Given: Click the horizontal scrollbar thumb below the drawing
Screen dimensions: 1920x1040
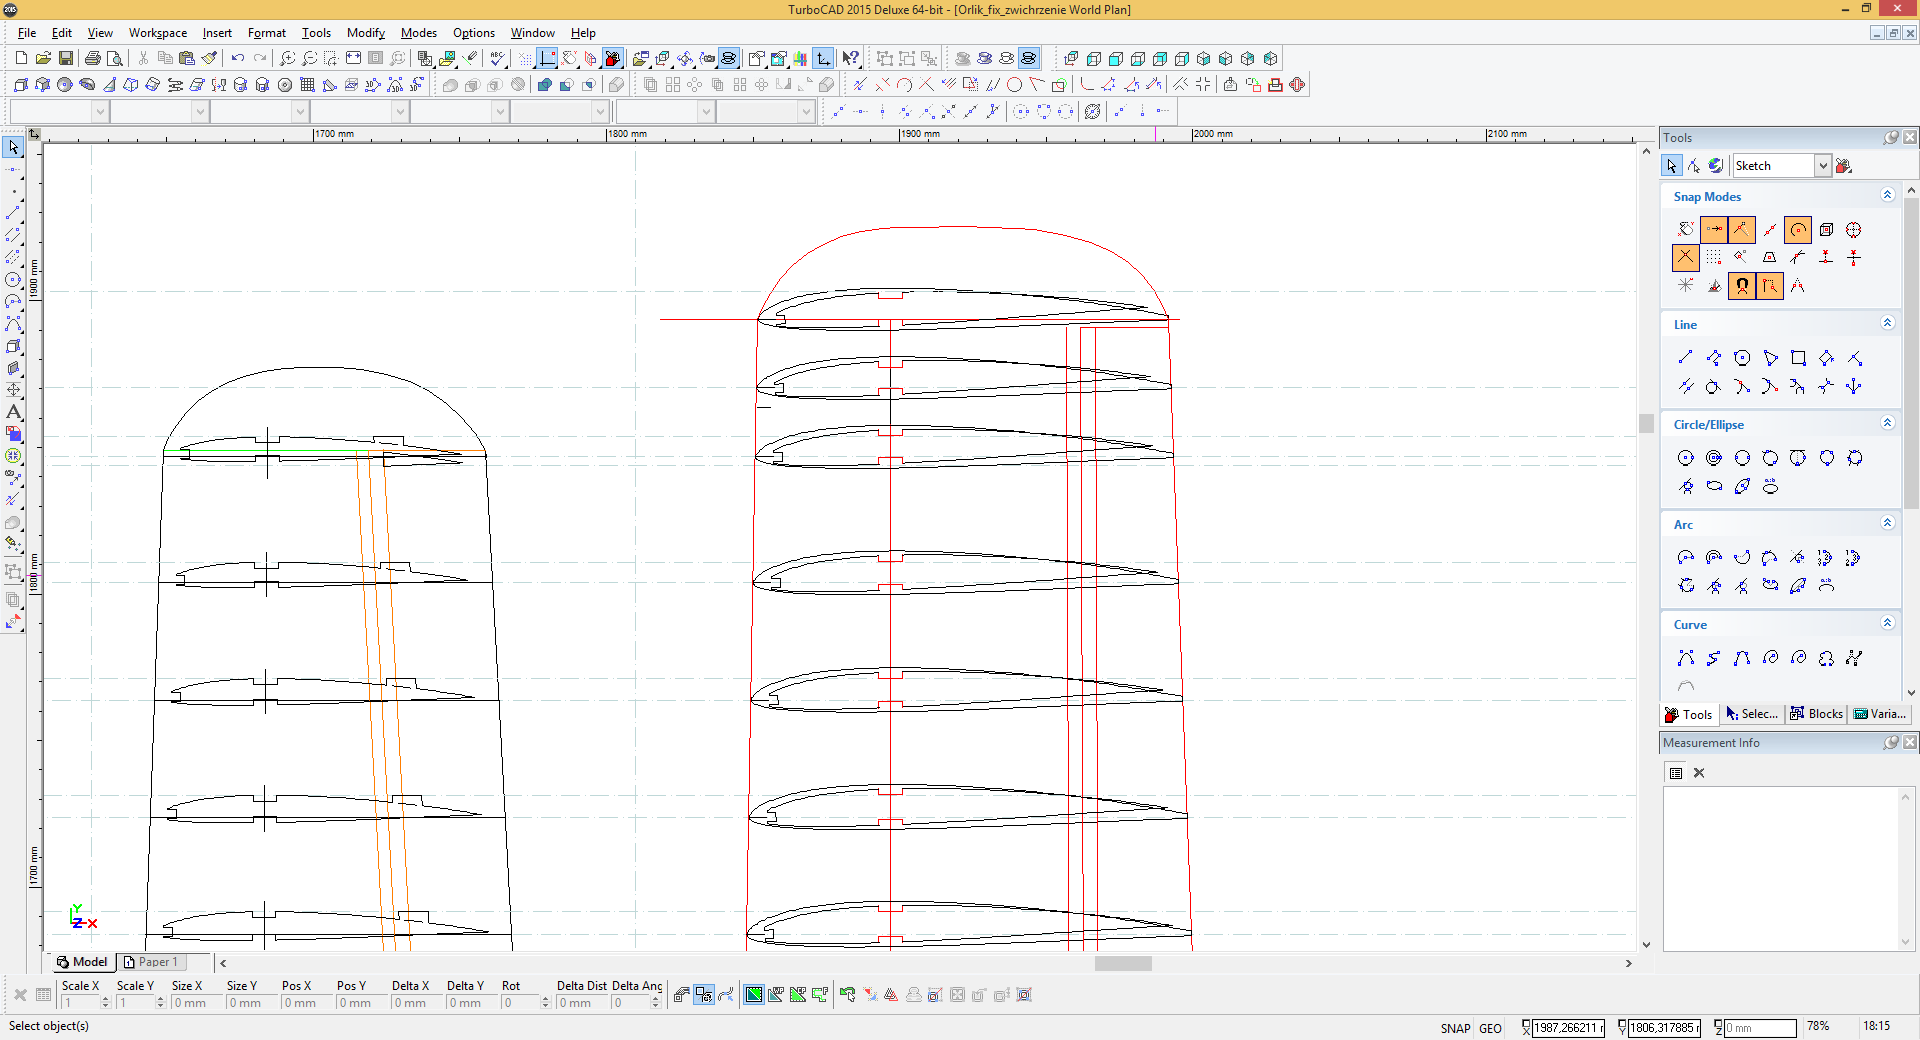Looking at the screenshot, I should 1122,964.
